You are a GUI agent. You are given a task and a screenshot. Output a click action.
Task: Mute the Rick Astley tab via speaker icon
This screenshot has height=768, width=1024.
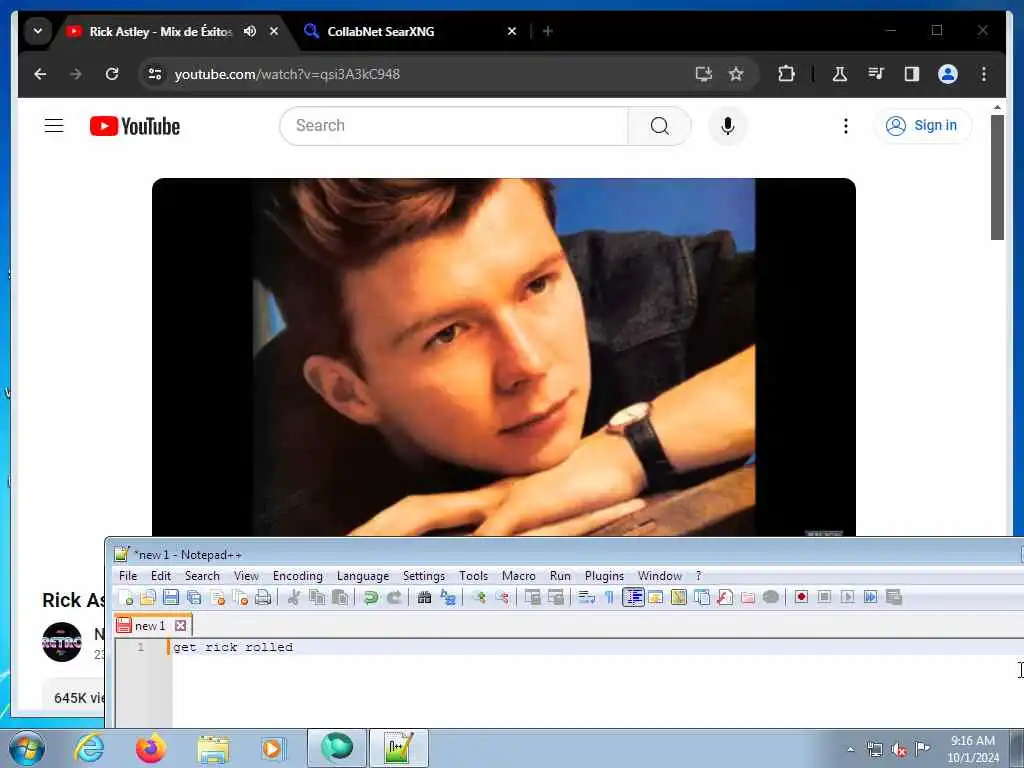(x=249, y=31)
